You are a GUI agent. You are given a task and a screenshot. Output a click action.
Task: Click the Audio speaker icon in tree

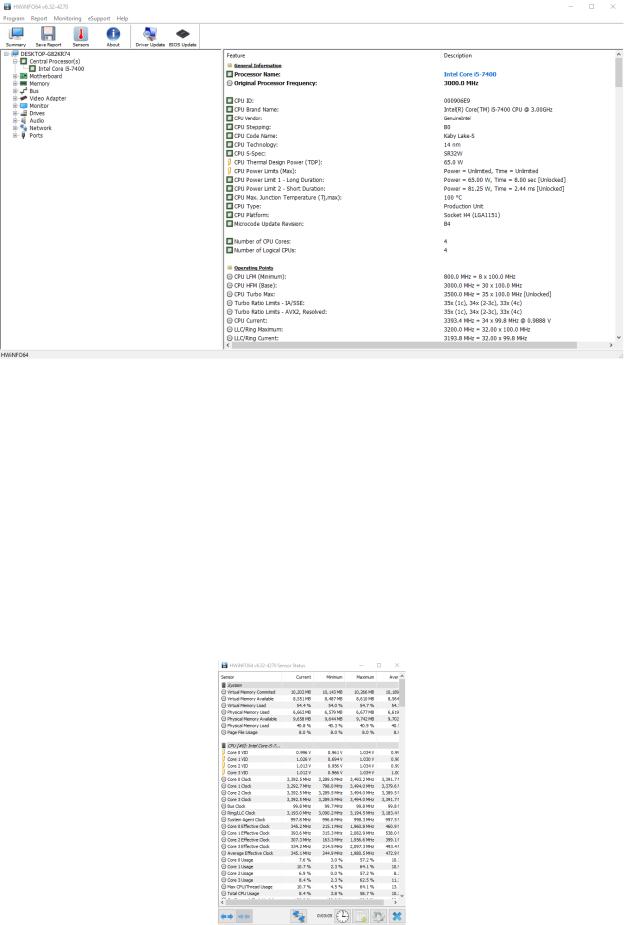tap(24, 120)
